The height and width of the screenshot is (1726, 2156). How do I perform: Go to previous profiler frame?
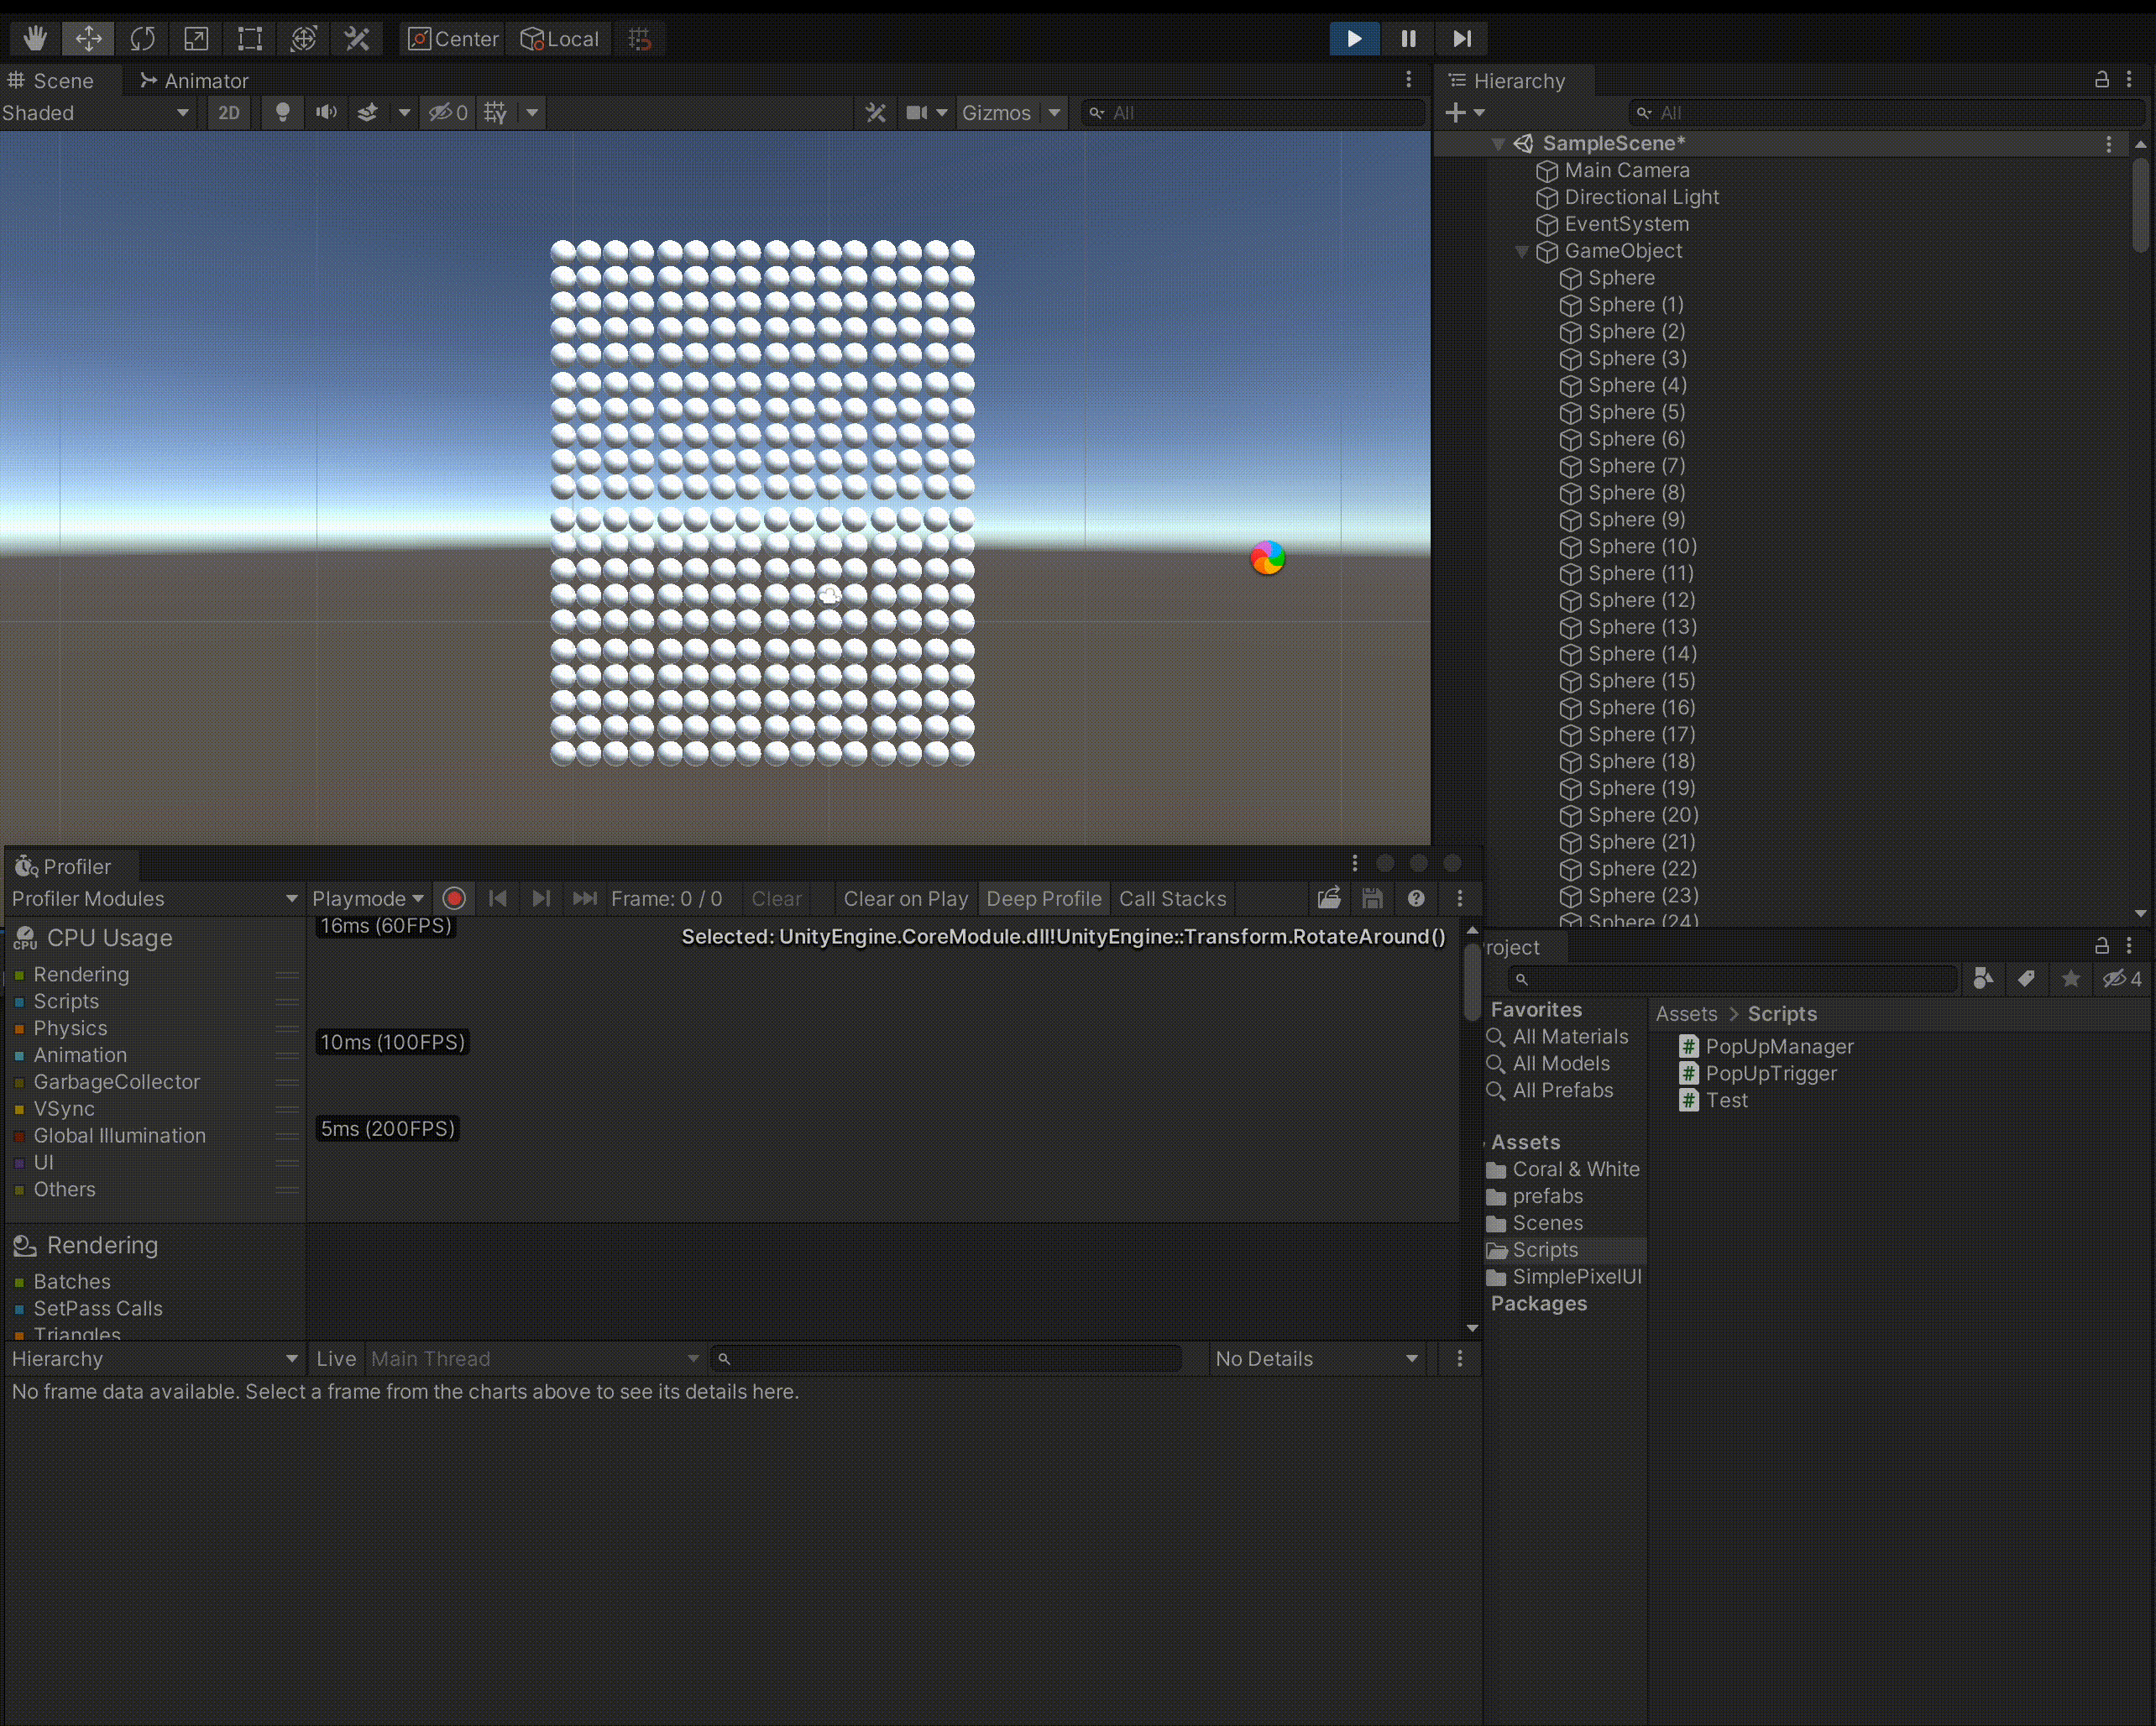coord(497,899)
